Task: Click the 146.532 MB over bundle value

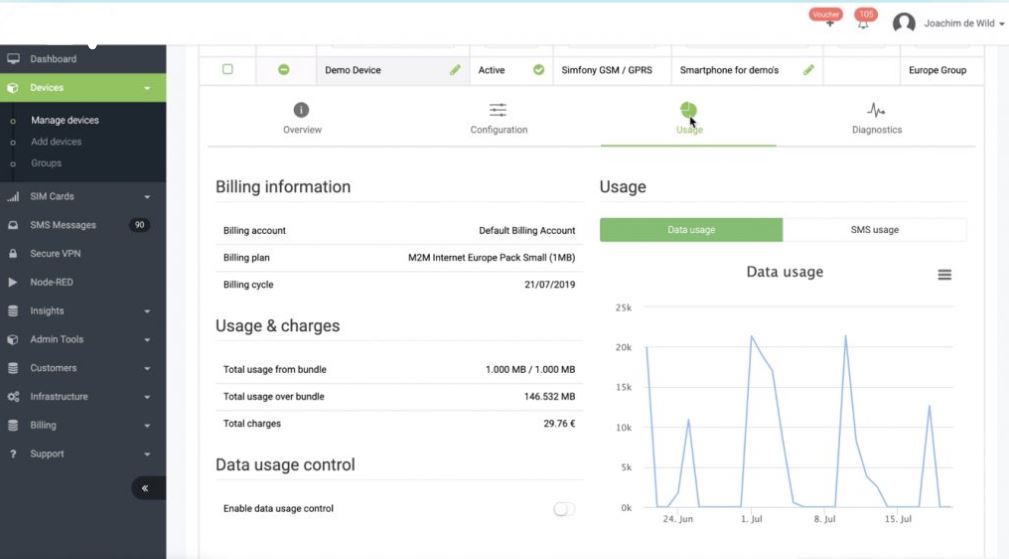Action: pyautogui.click(x=550, y=396)
